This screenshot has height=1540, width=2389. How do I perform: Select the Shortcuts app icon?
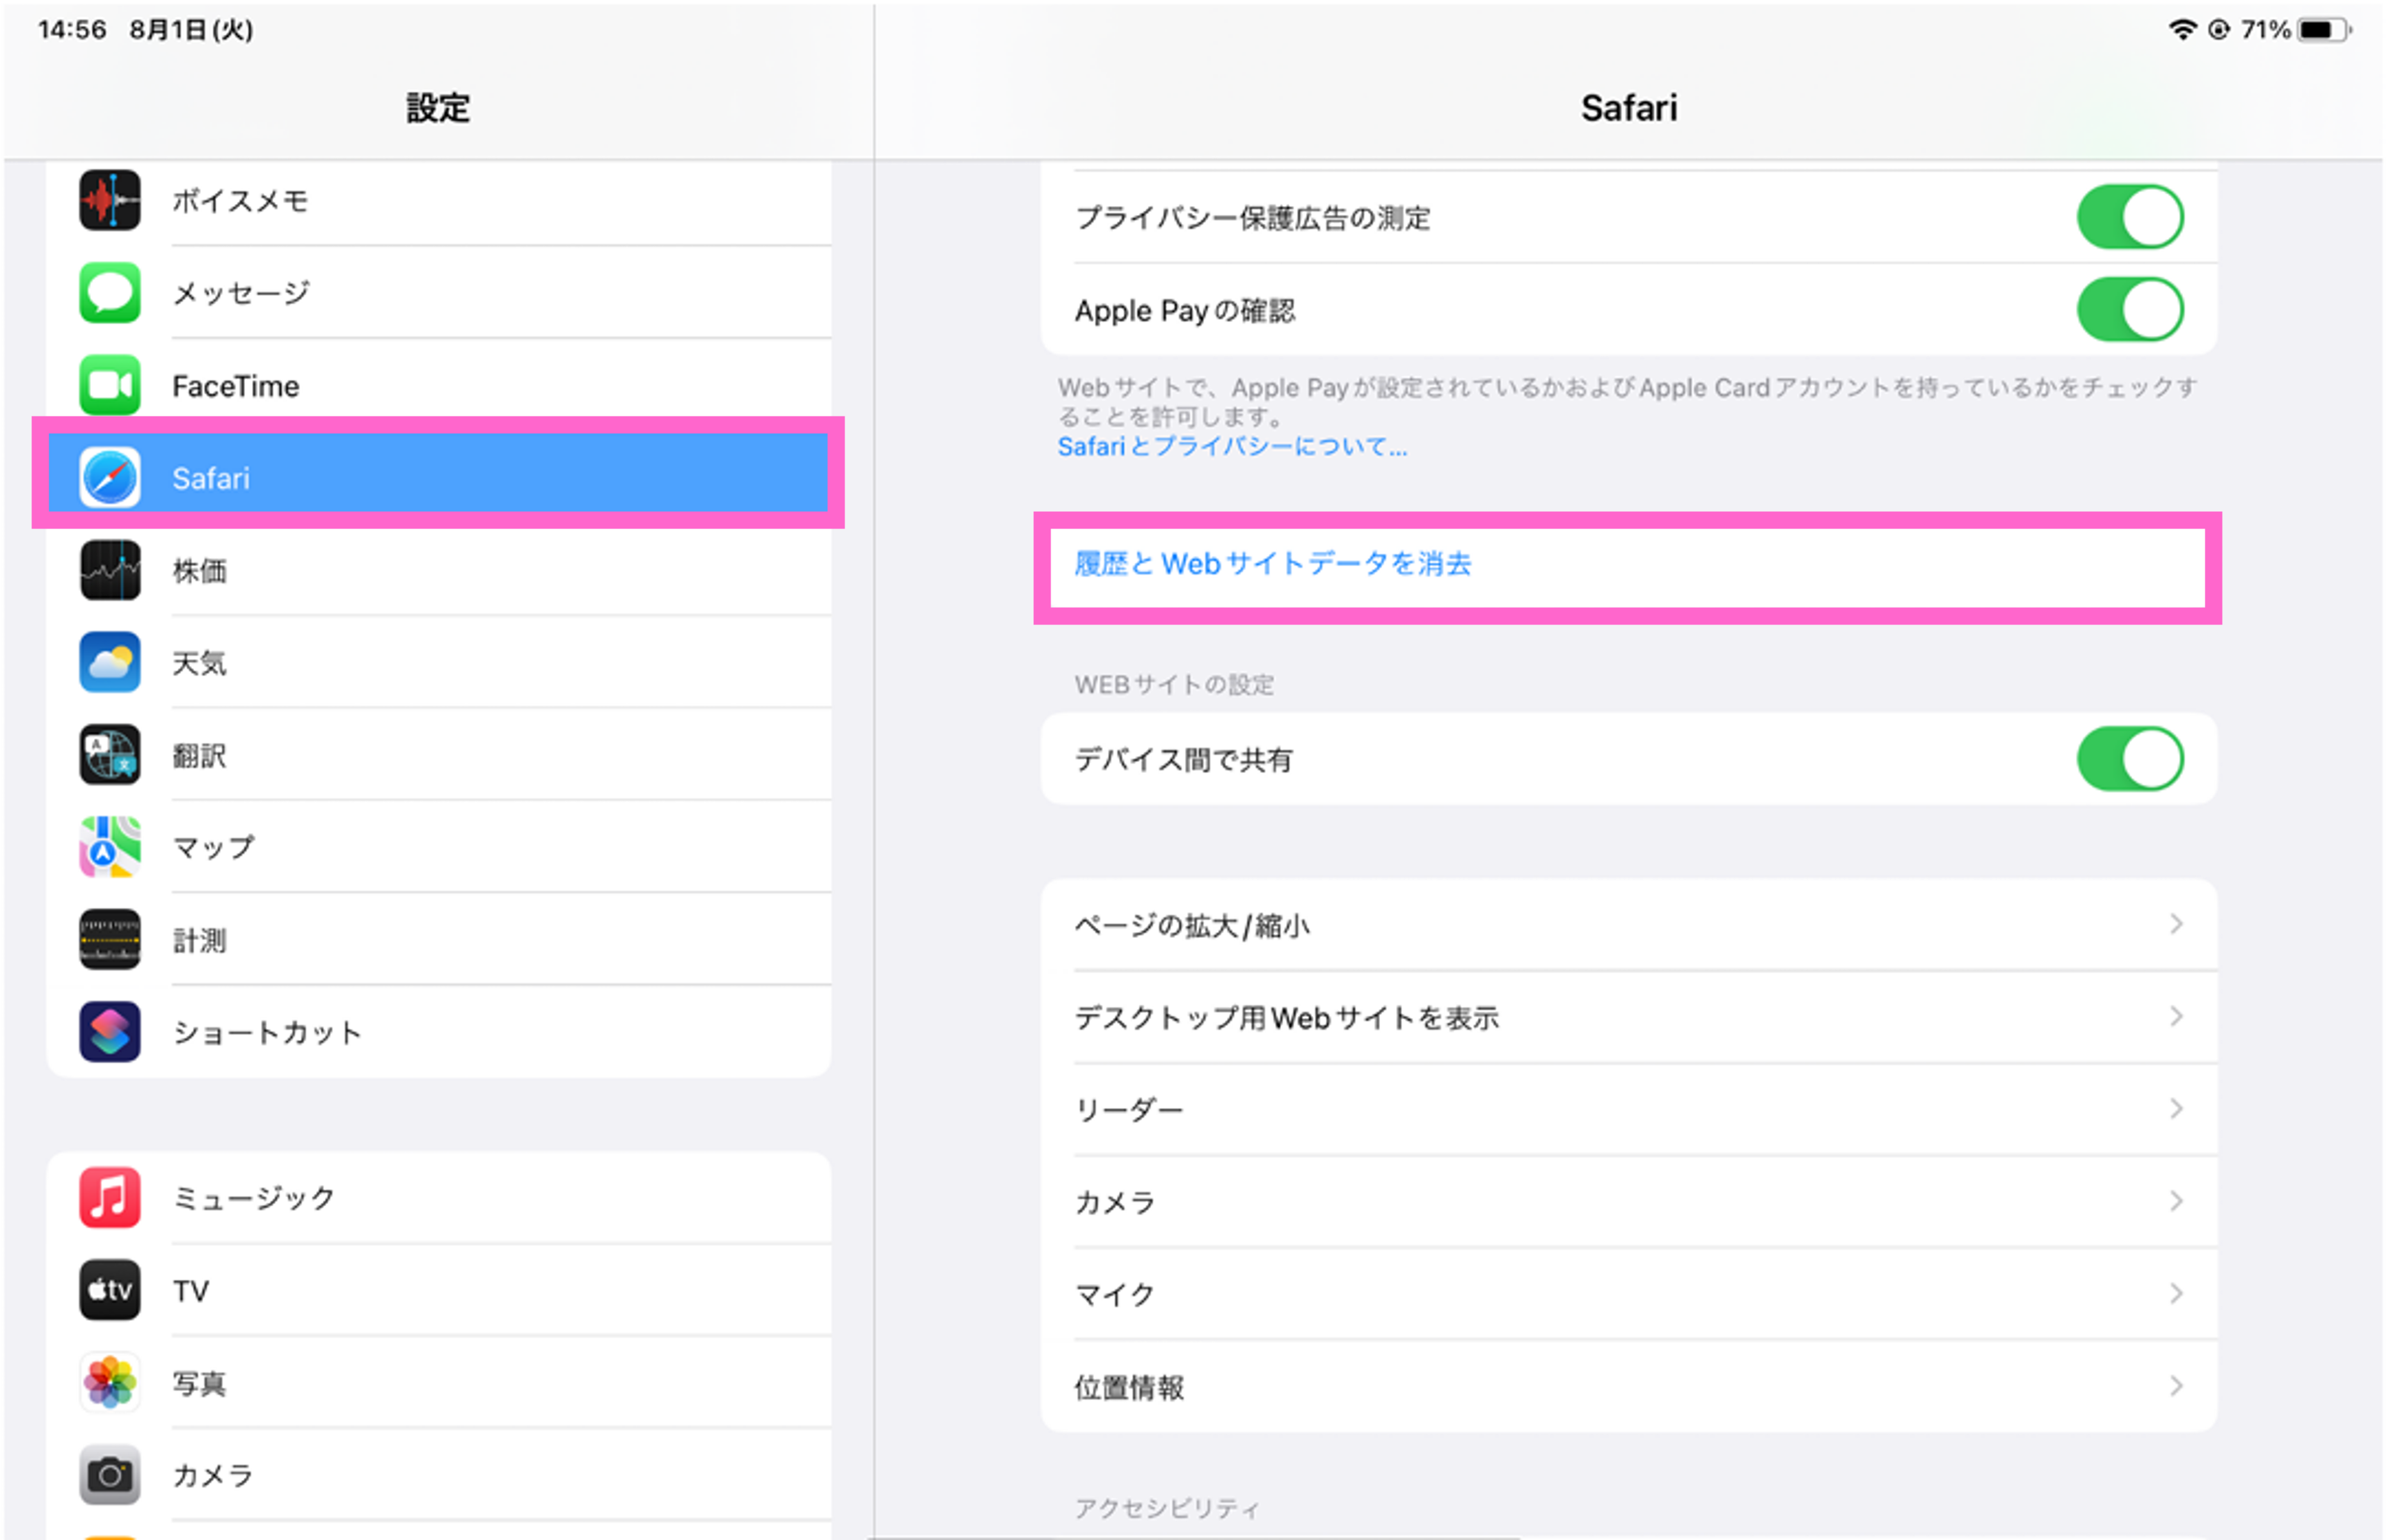109,1032
